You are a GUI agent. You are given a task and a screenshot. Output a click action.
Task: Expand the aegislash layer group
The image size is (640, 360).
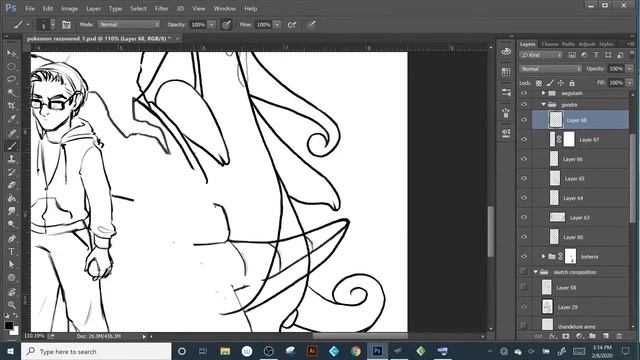[543, 93]
